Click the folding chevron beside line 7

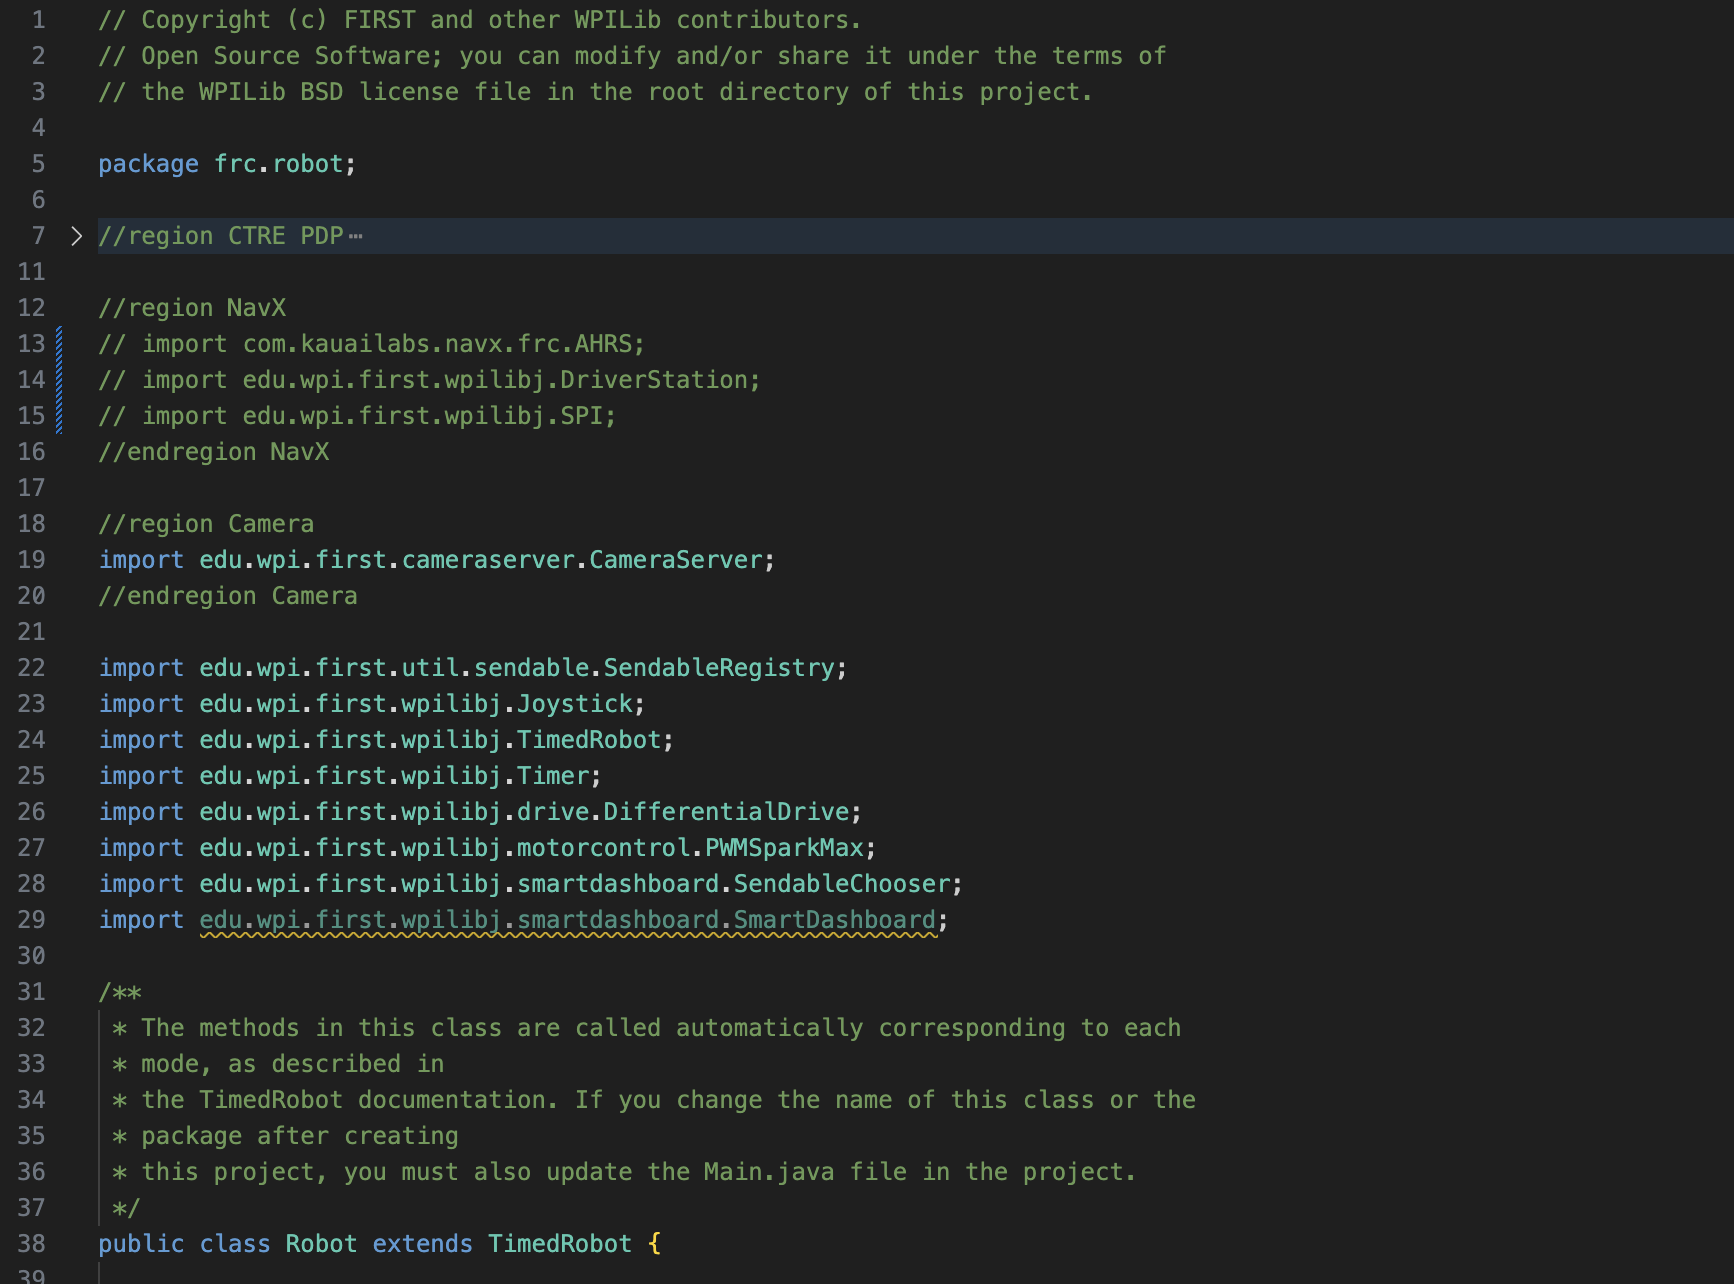click(76, 236)
